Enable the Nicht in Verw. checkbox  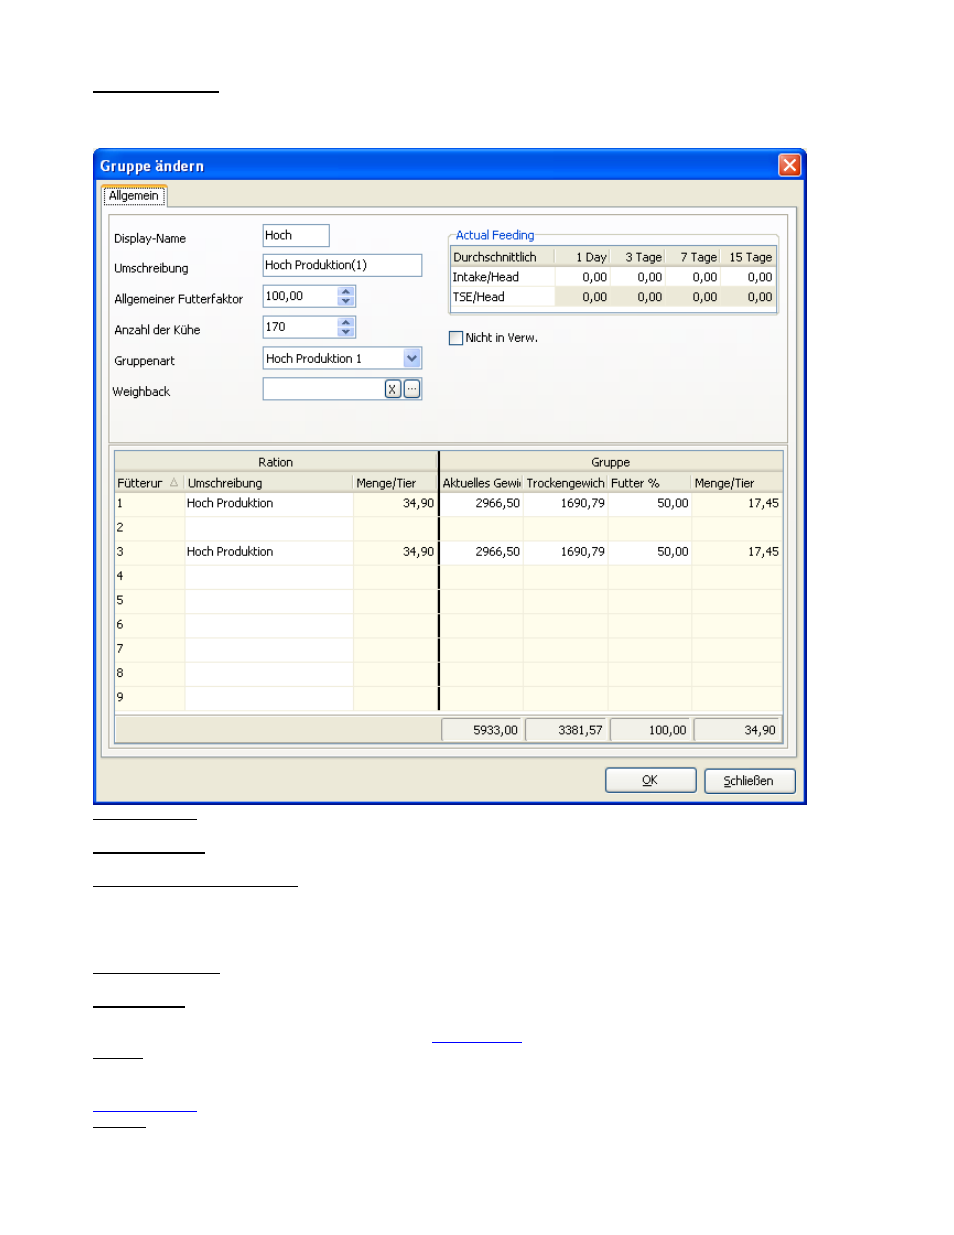(456, 338)
